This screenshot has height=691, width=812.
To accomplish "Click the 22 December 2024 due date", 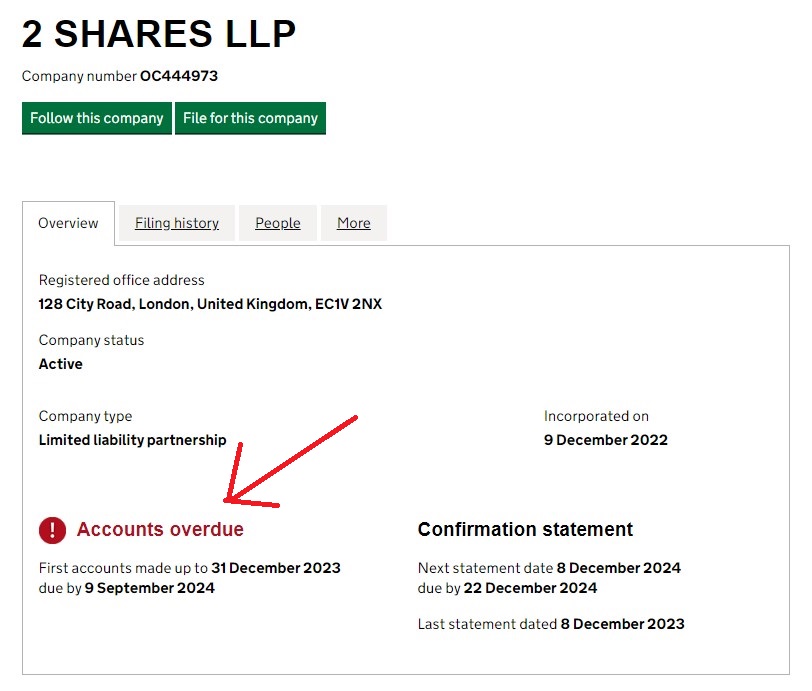I will pyautogui.click(x=530, y=588).
